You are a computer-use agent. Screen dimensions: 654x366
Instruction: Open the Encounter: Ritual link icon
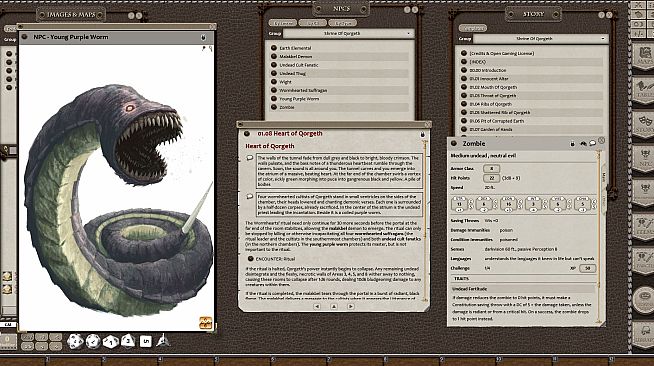click(x=250, y=258)
